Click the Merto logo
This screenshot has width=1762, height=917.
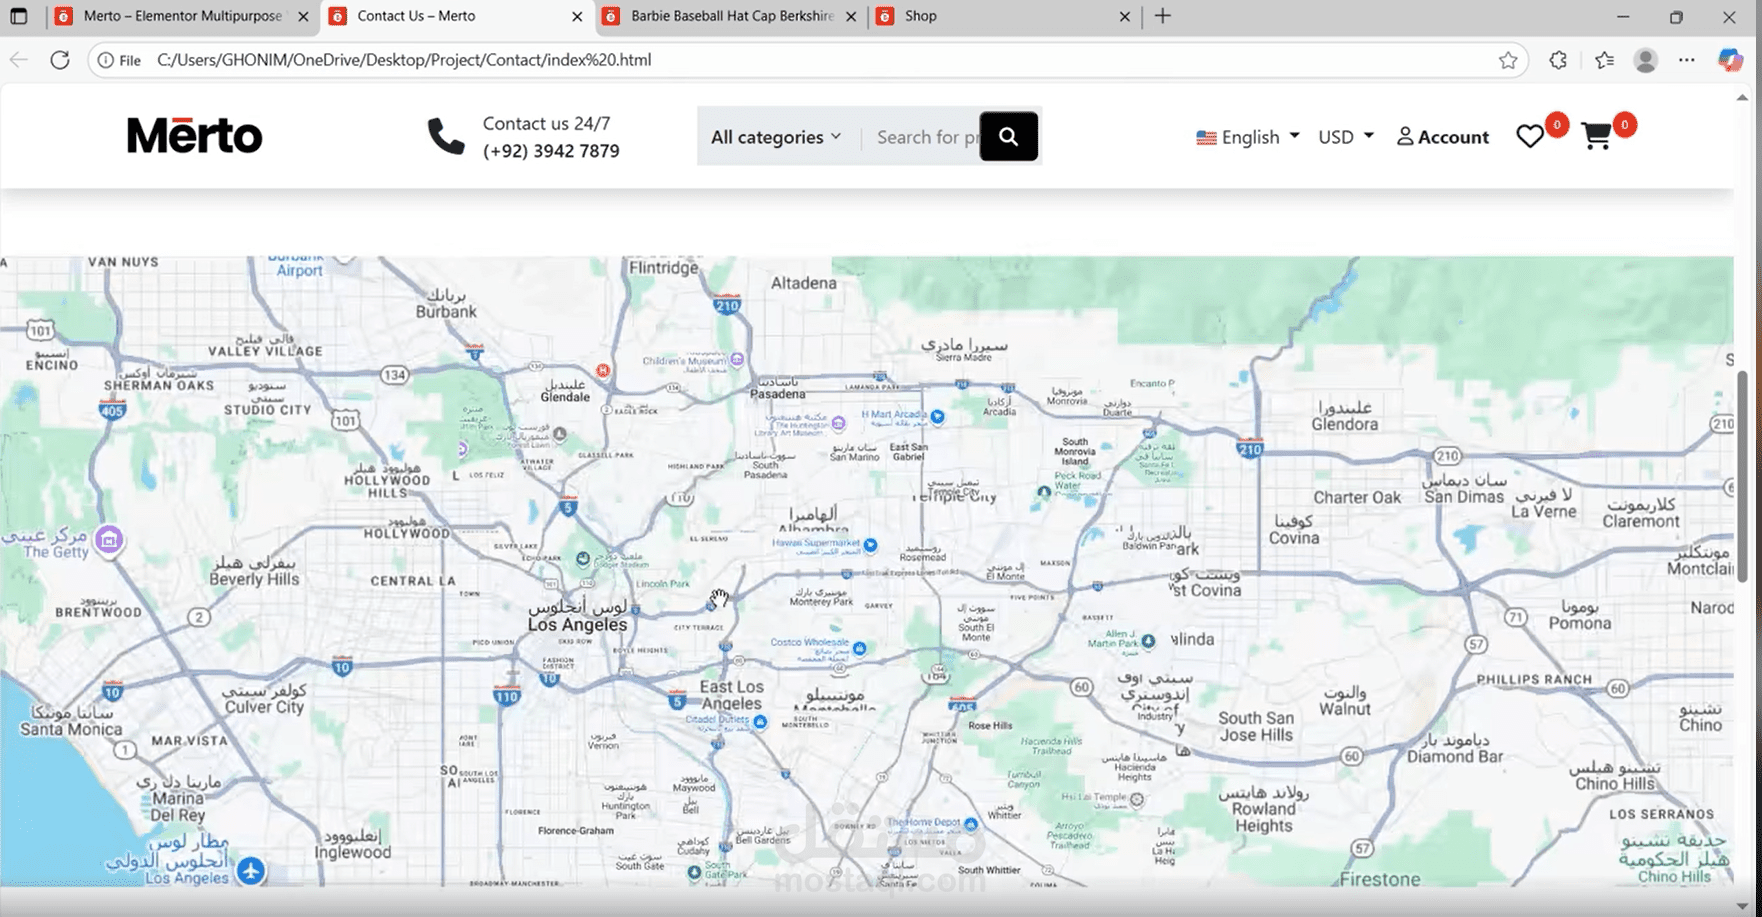click(x=195, y=136)
